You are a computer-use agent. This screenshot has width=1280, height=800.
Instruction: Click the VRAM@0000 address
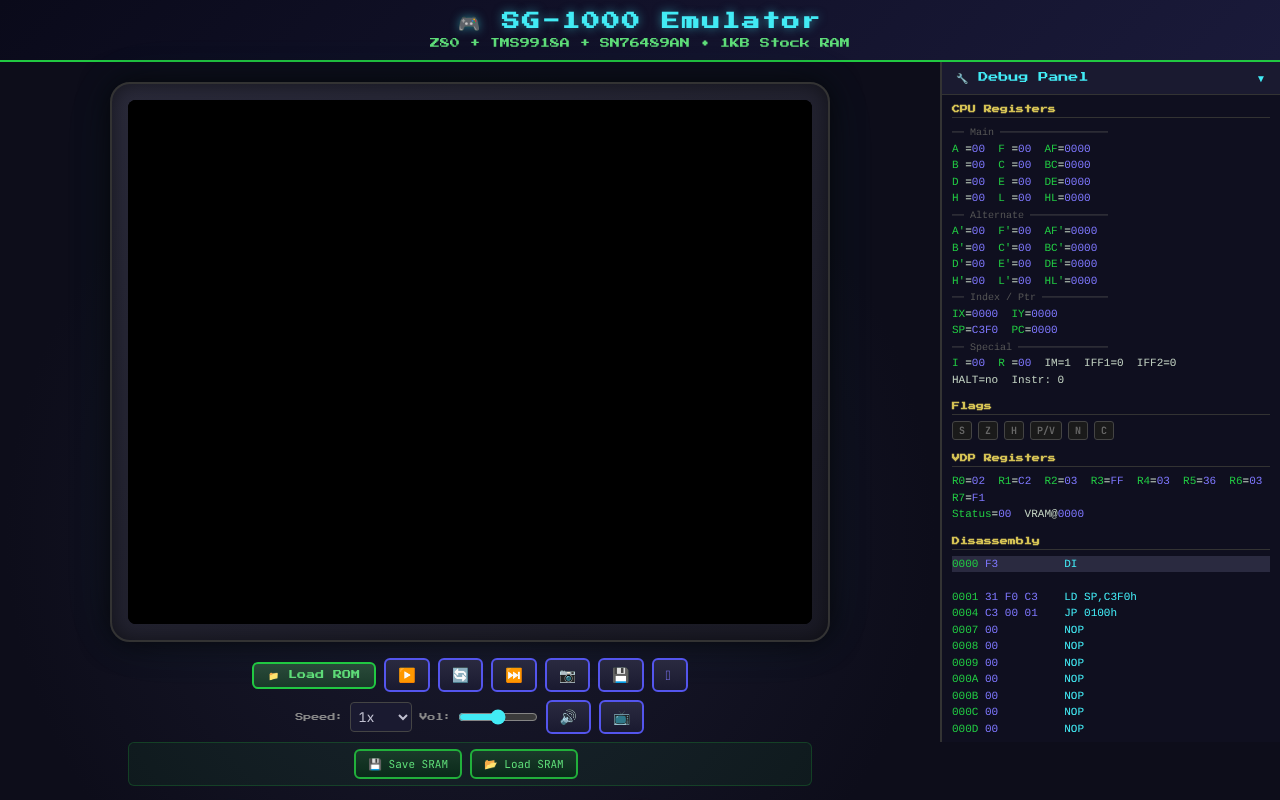(1054, 514)
